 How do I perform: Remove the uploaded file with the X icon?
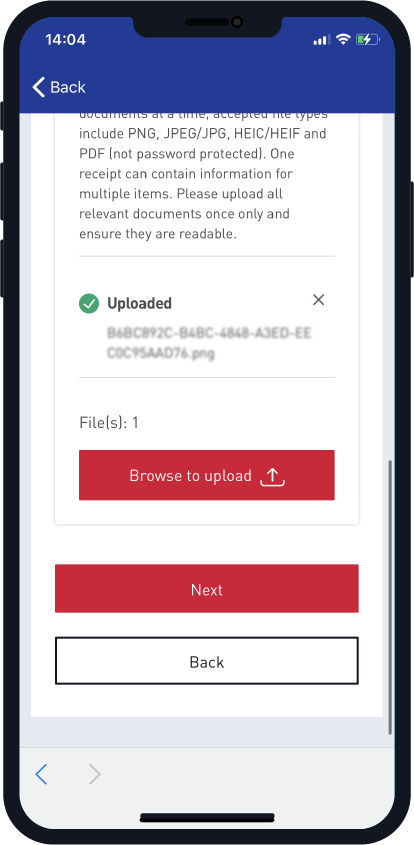pos(319,300)
